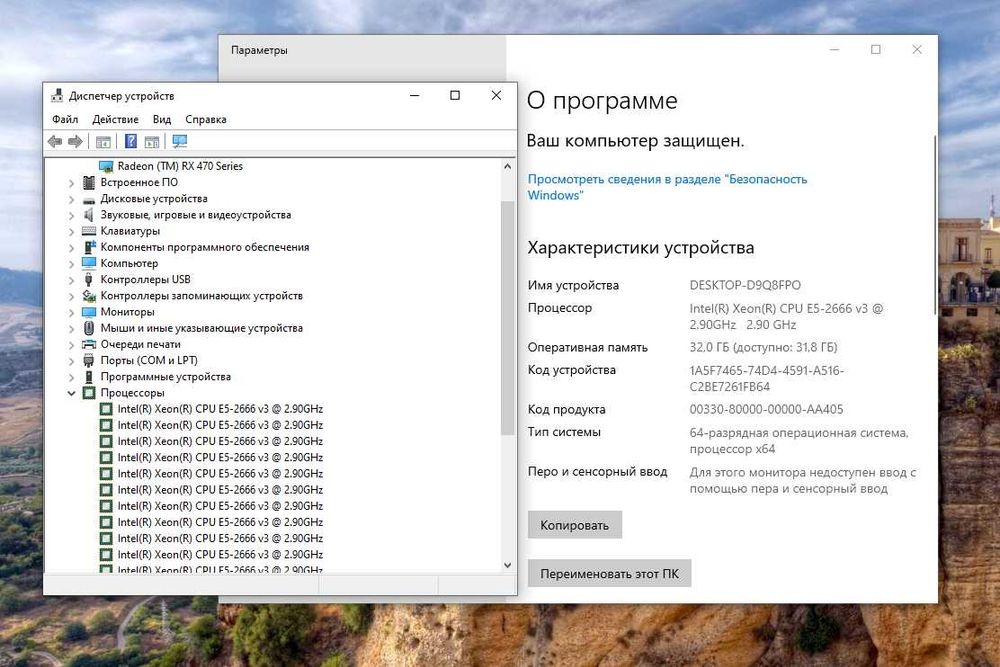This screenshot has width=1000, height=667.
Task: Expand the Мониторы node
Action: coord(71,312)
